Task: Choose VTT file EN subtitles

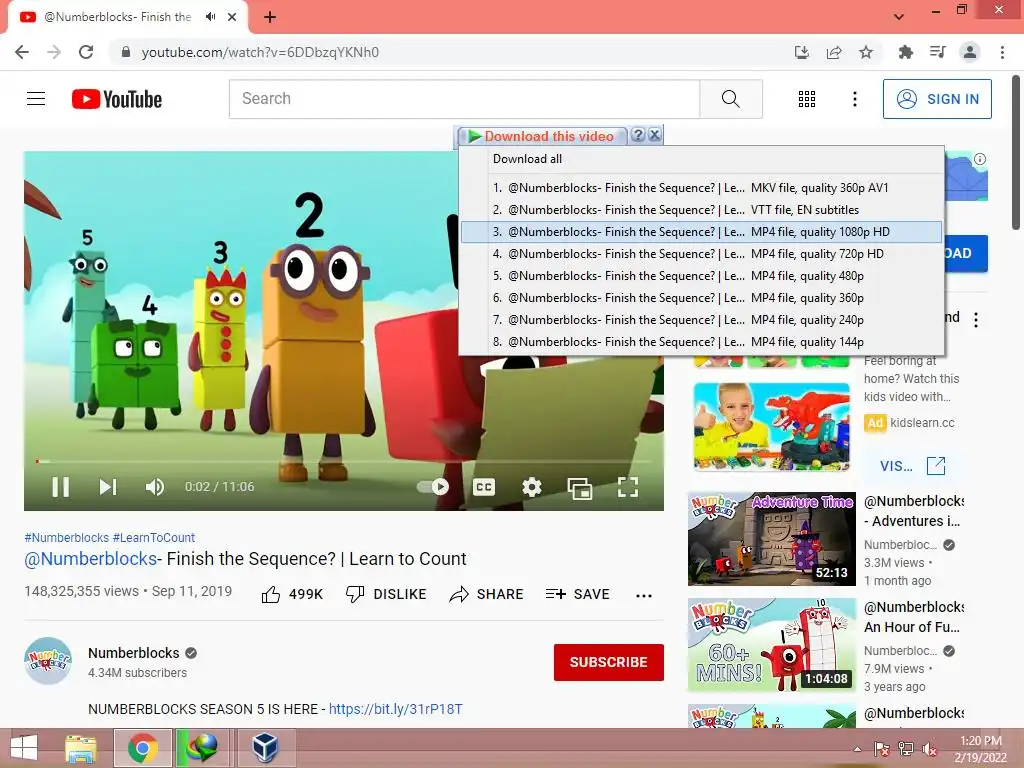Action: [x=701, y=210]
